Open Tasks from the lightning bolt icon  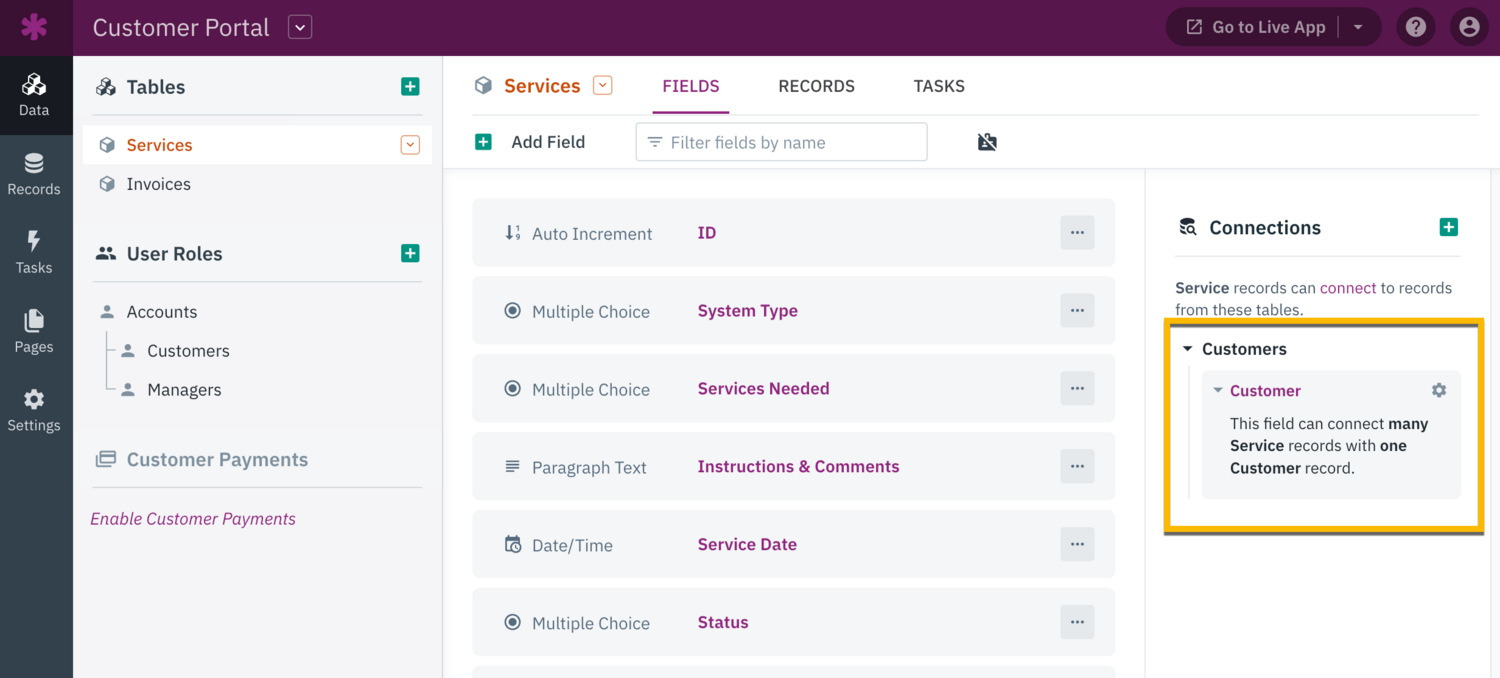tap(34, 252)
